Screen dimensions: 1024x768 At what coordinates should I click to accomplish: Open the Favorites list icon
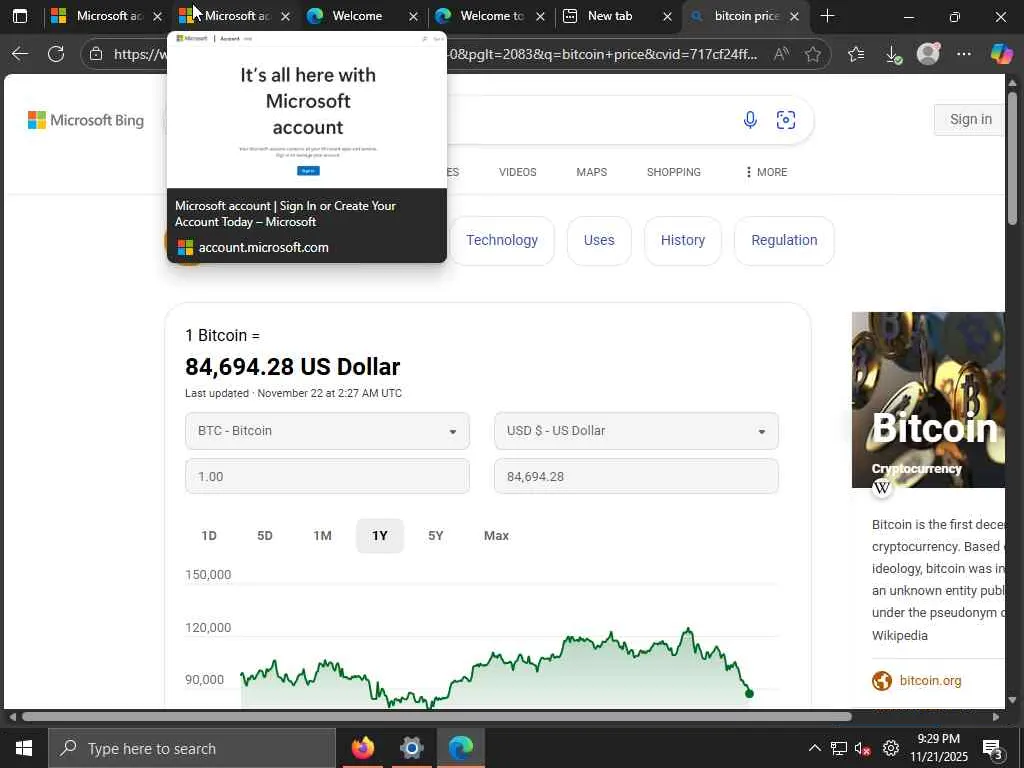tap(856, 54)
